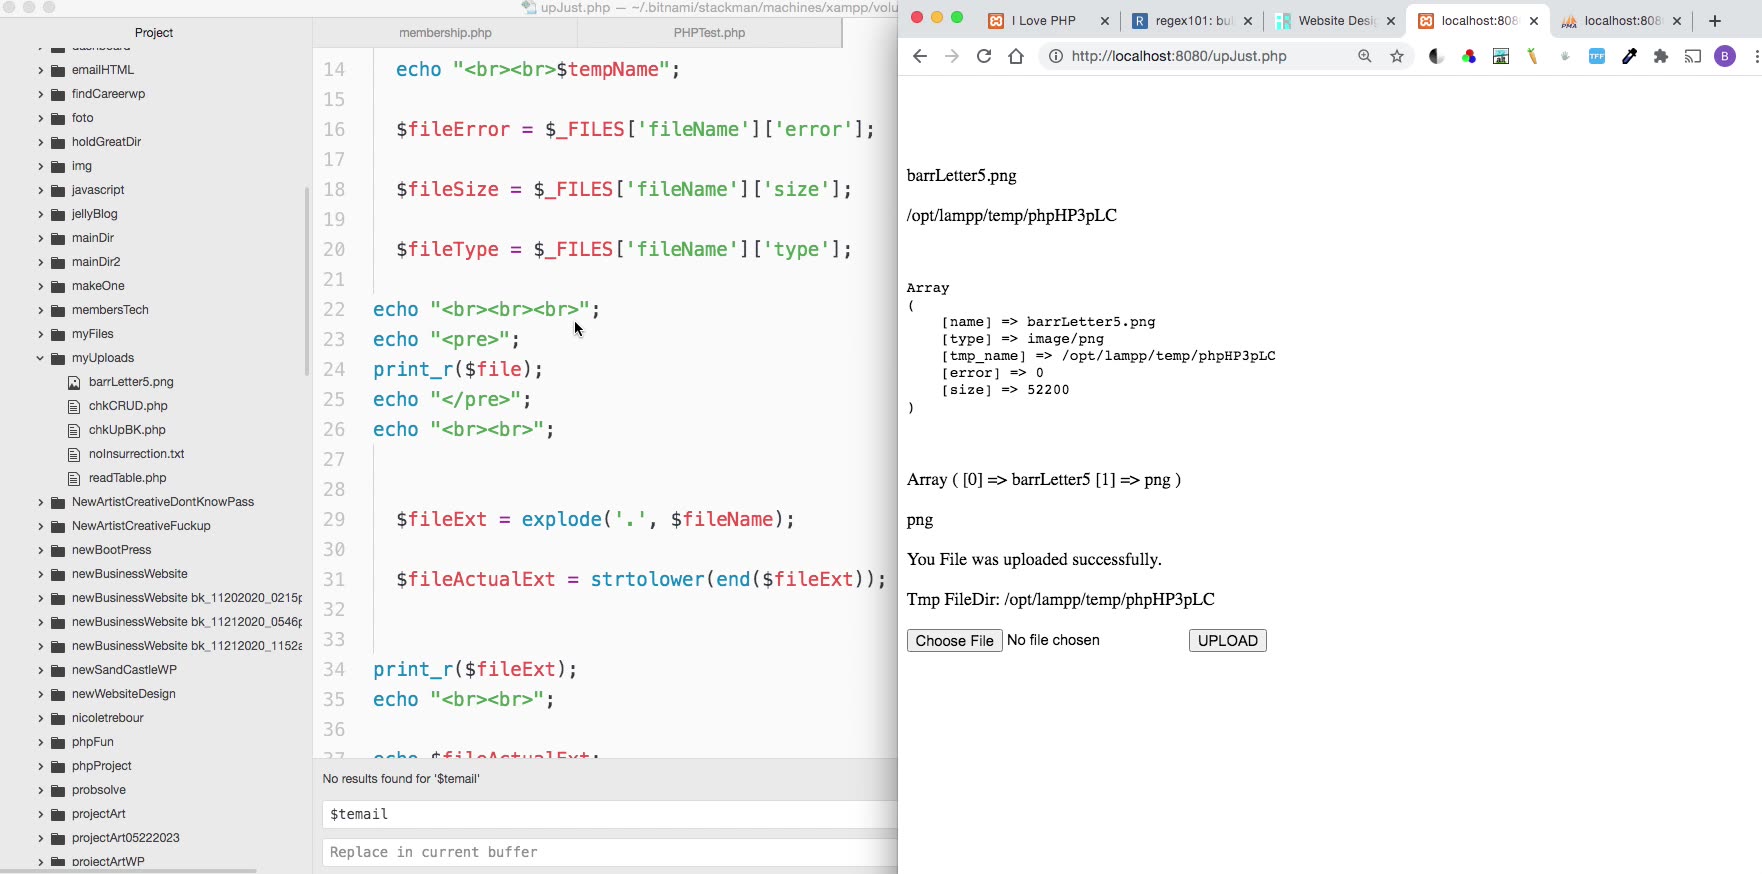Expand the findCareerwp folder
This screenshot has width=1762, height=874.
pos(40,94)
